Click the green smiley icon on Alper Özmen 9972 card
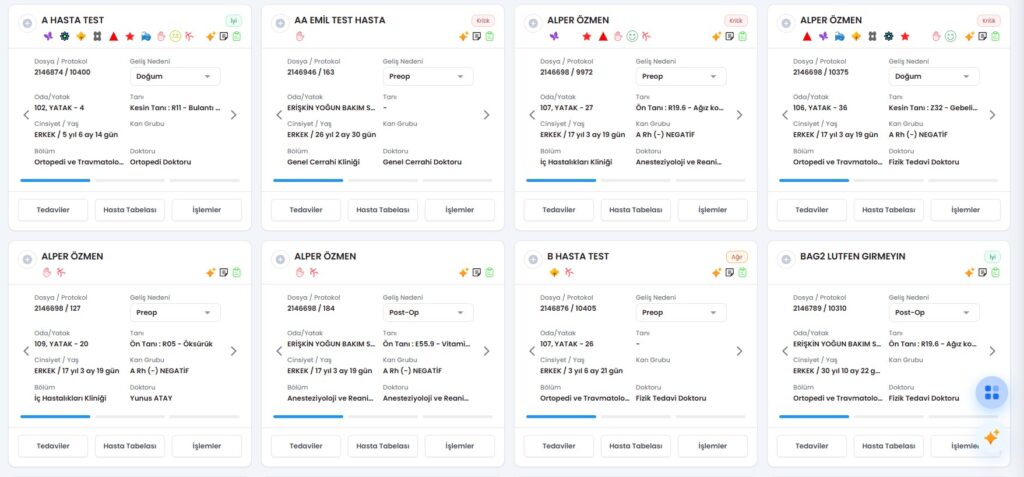 coord(632,37)
